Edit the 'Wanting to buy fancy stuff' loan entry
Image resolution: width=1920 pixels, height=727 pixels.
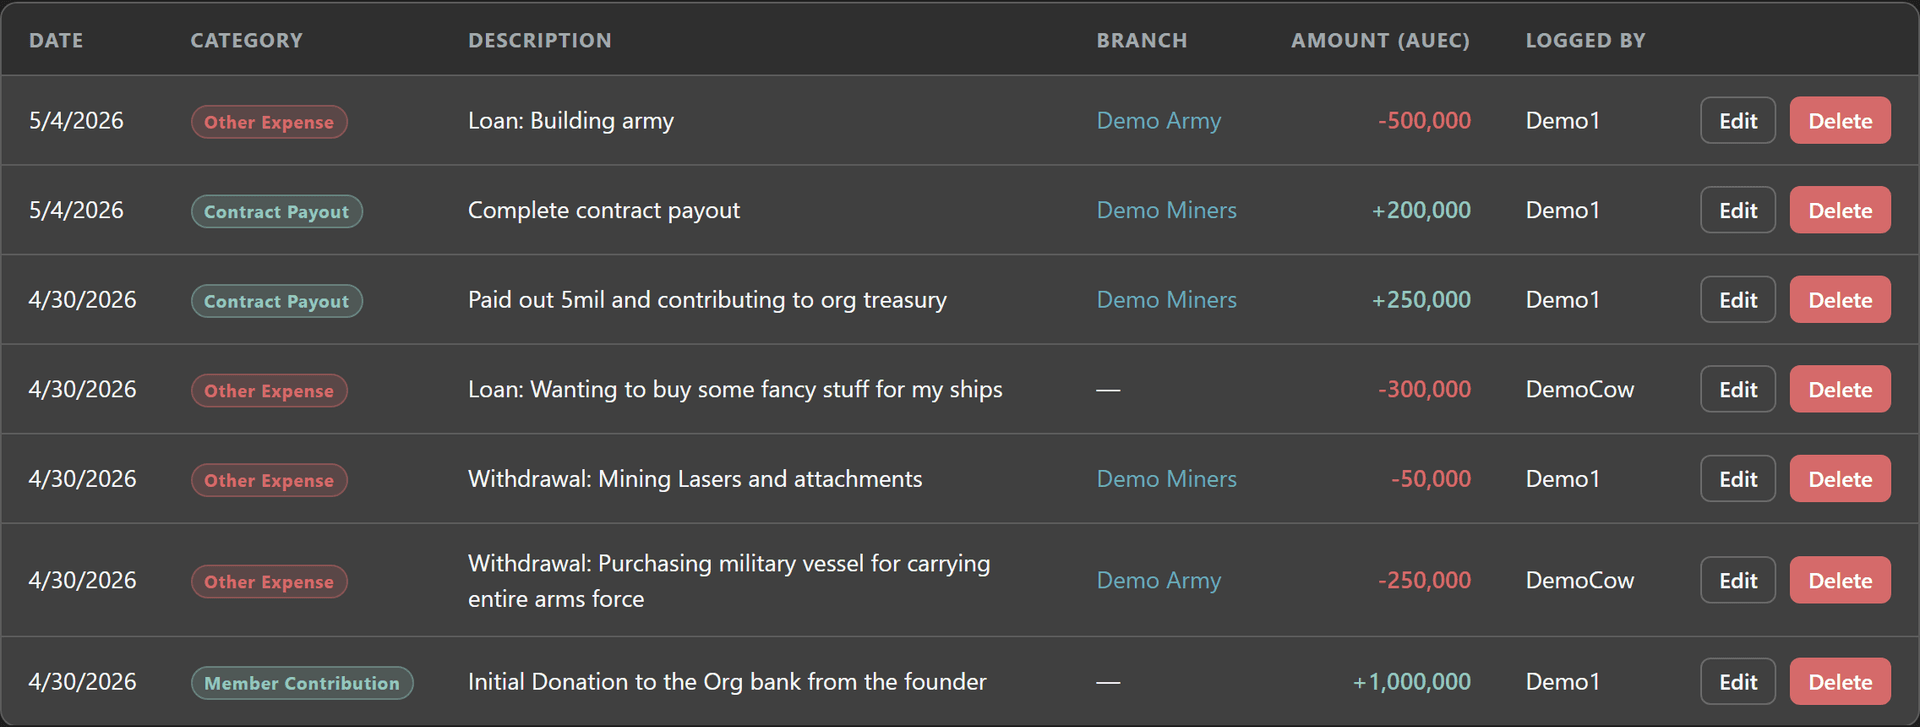pos(1738,389)
